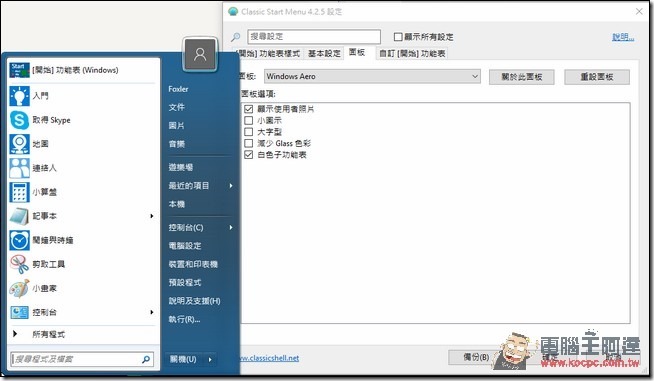Expand left-column 控制台 submenu arrow
The height and width of the screenshot is (381, 654).
coord(152,312)
